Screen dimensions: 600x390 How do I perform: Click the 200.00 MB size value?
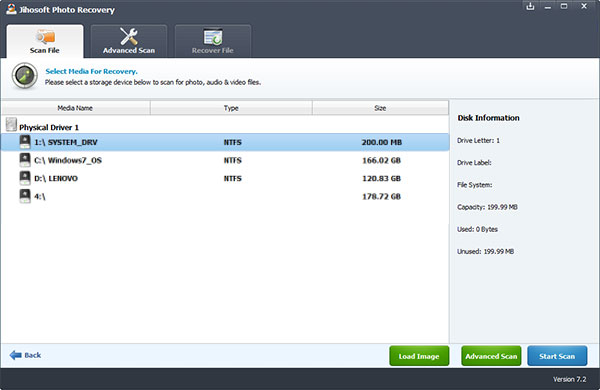[x=382, y=142]
